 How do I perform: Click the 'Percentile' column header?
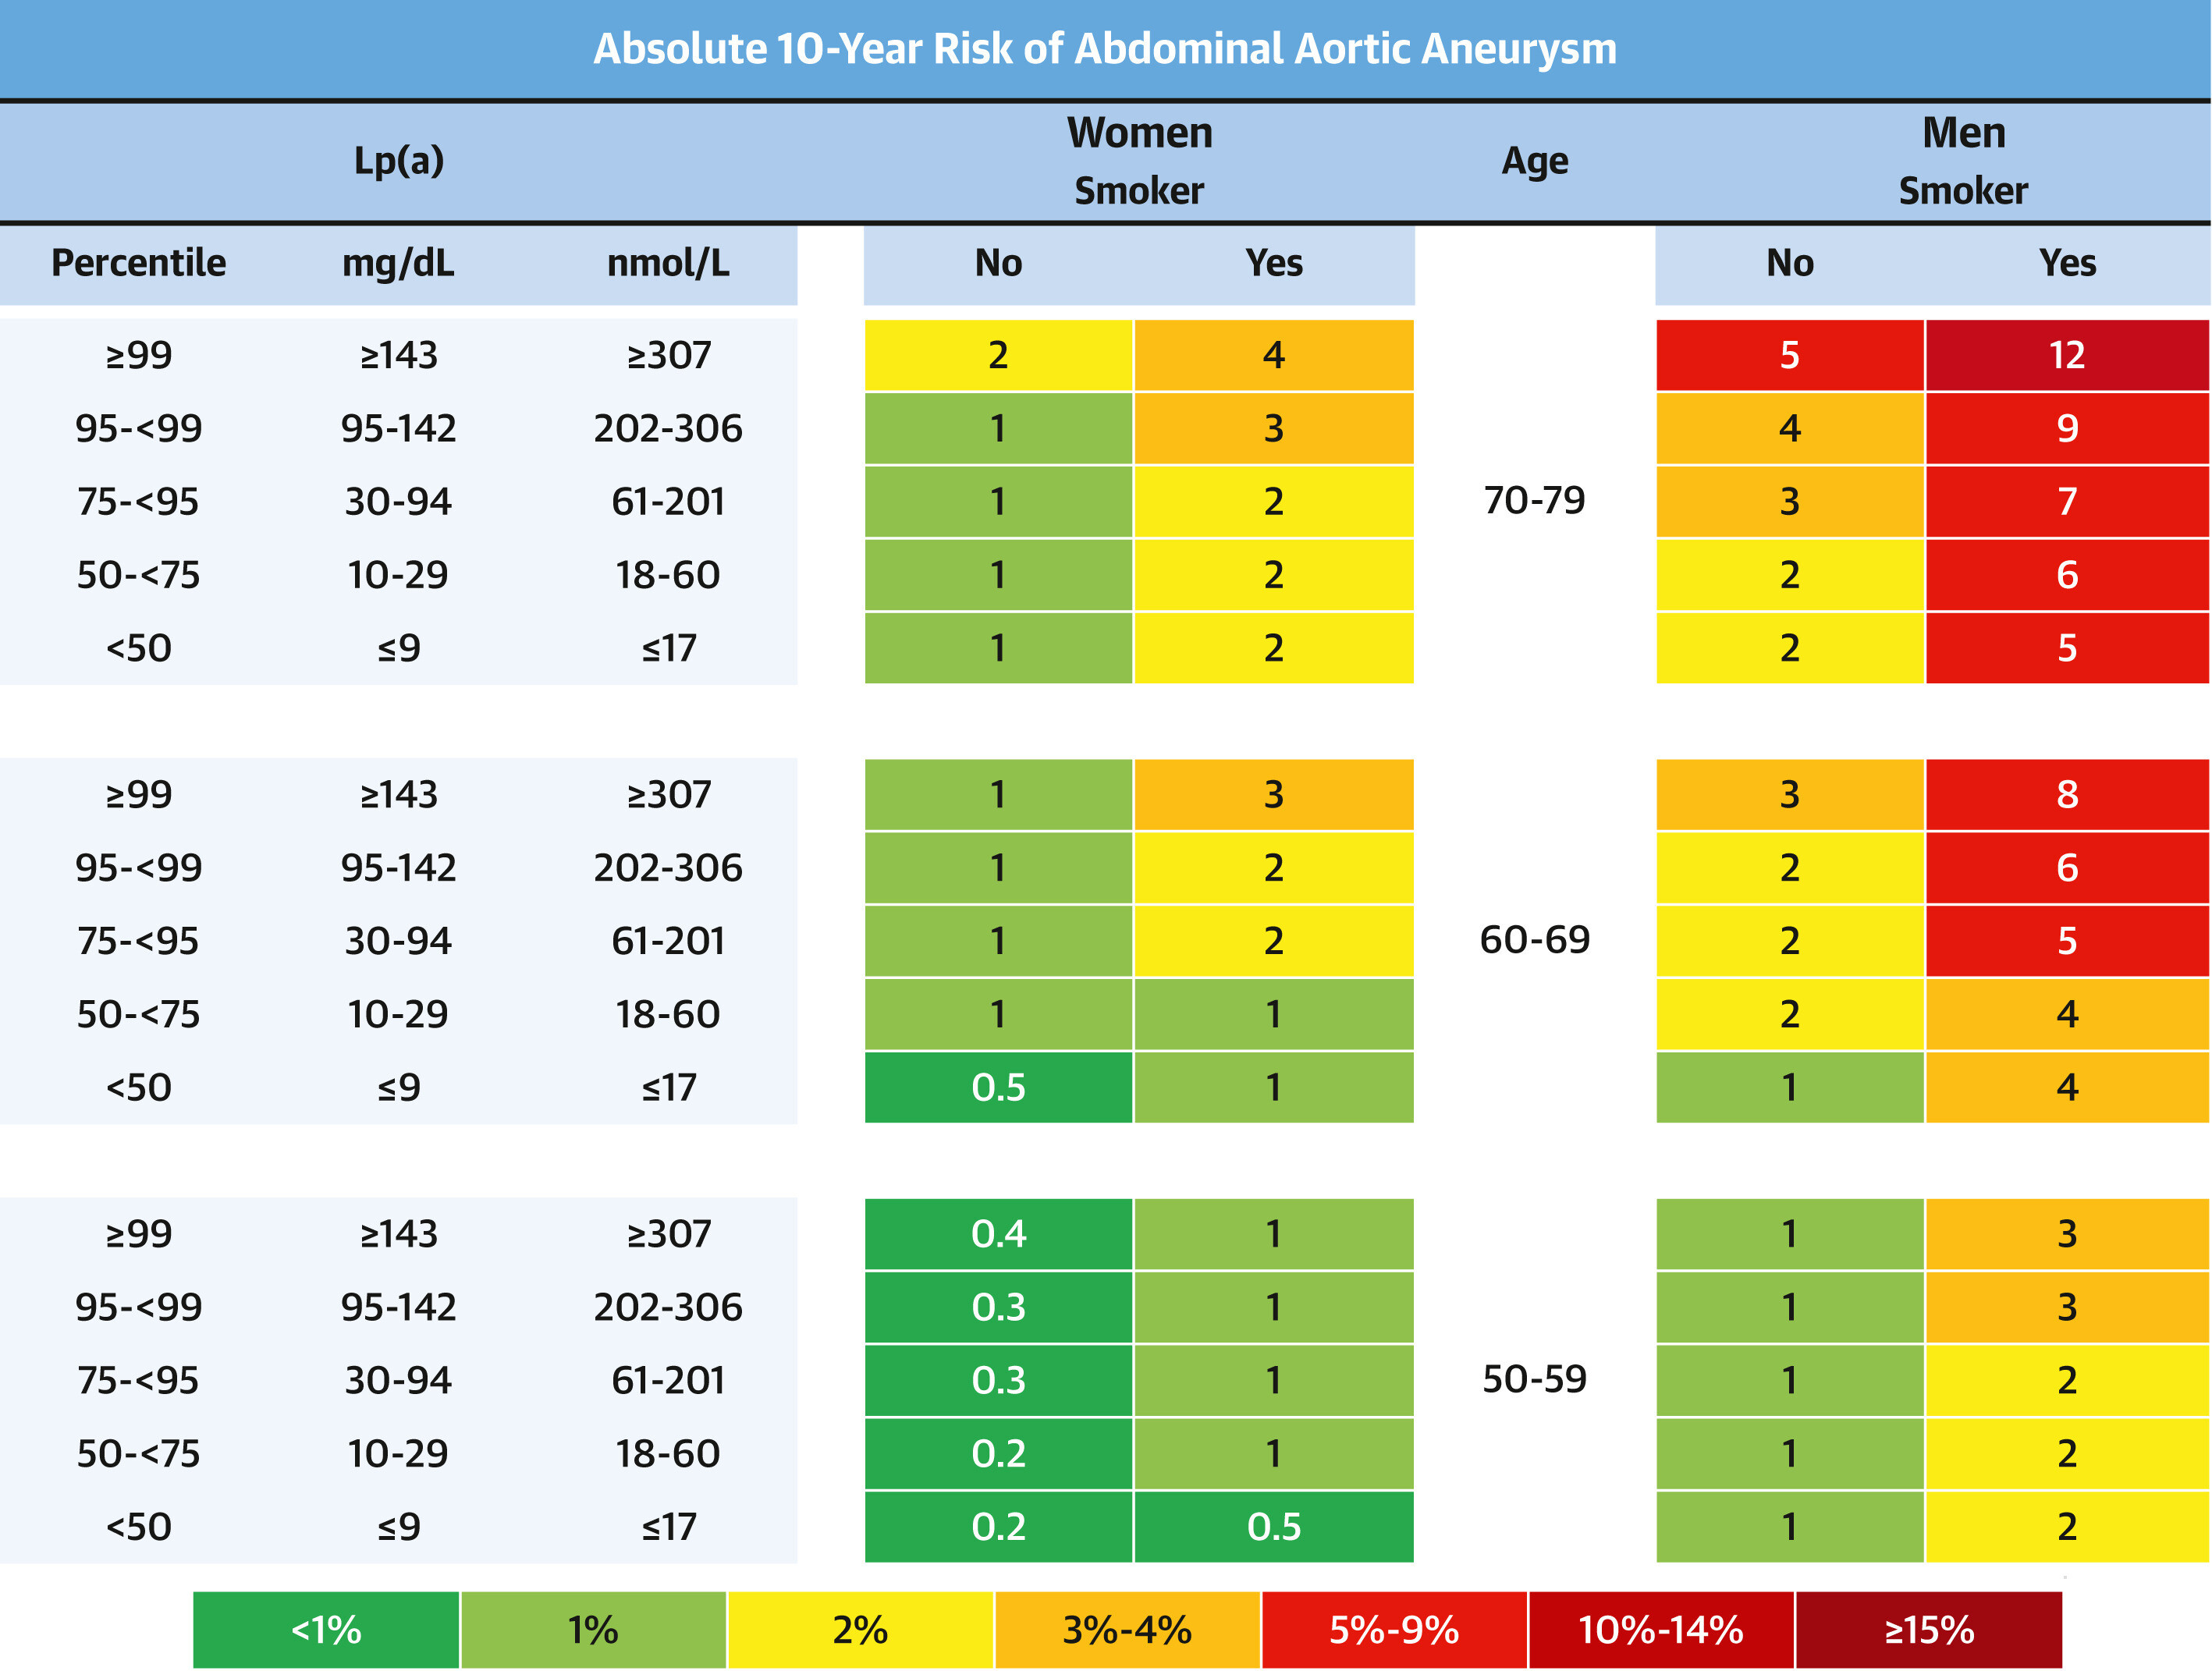(x=139, y=263)
